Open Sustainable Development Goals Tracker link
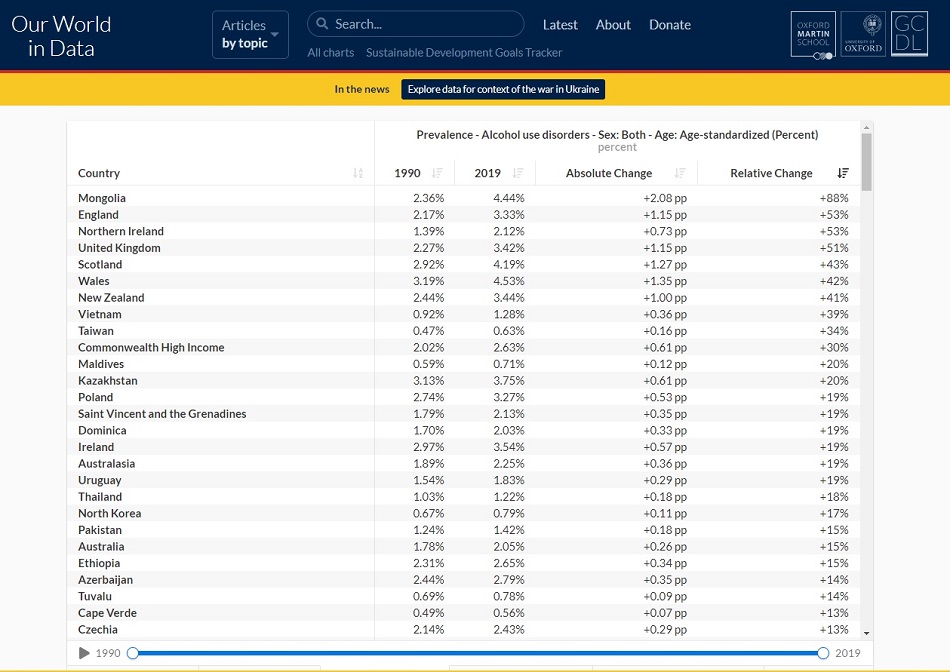Viewport: 950px width, 672px height. [464, 53]
